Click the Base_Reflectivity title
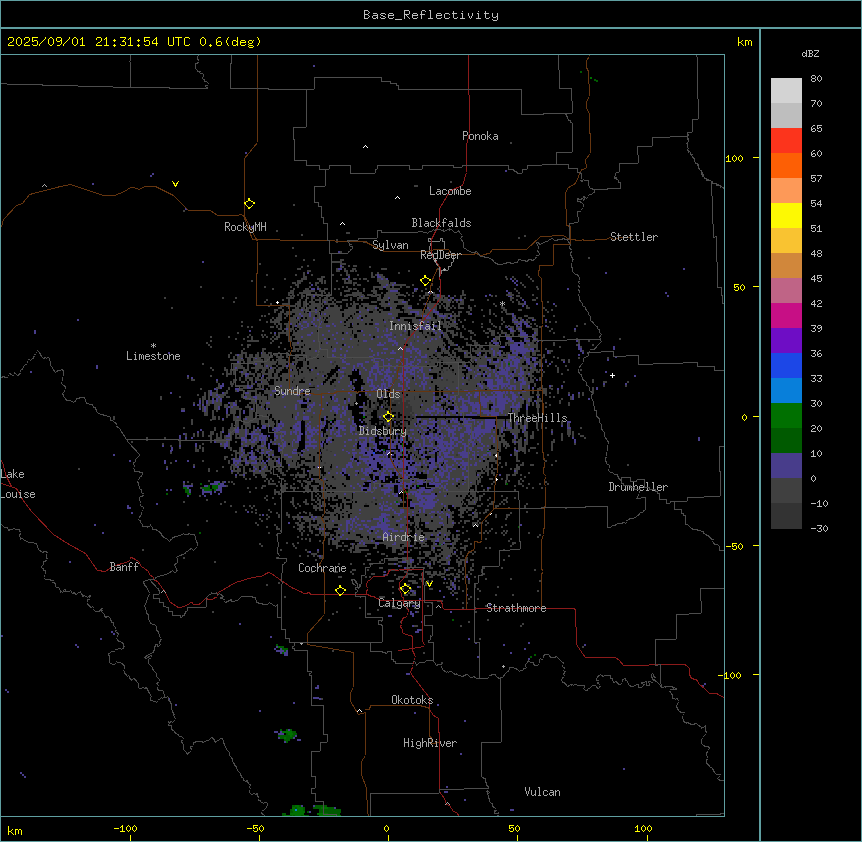The width and height of the screenshot is (862, 842). coord(431,15)
